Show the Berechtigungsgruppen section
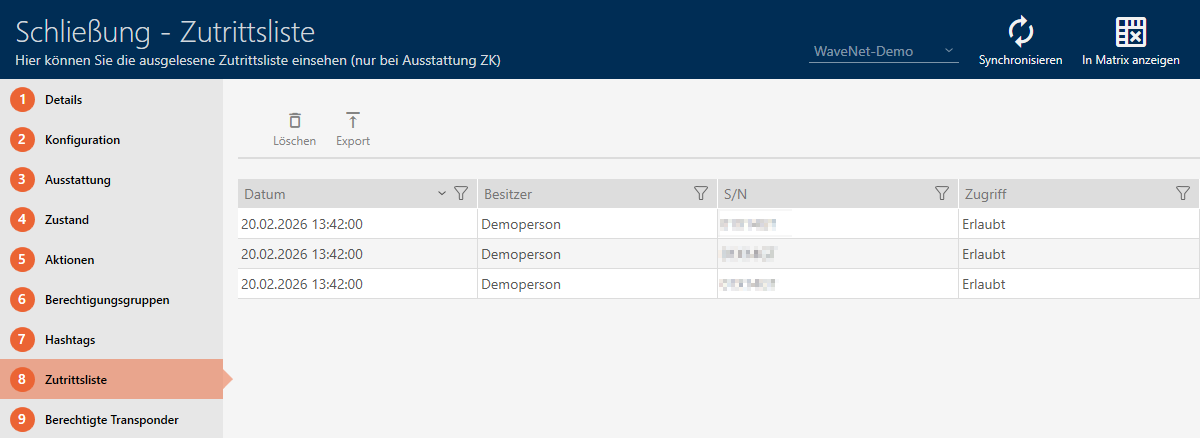1200x438 pixels. click(x=106, y=300)
